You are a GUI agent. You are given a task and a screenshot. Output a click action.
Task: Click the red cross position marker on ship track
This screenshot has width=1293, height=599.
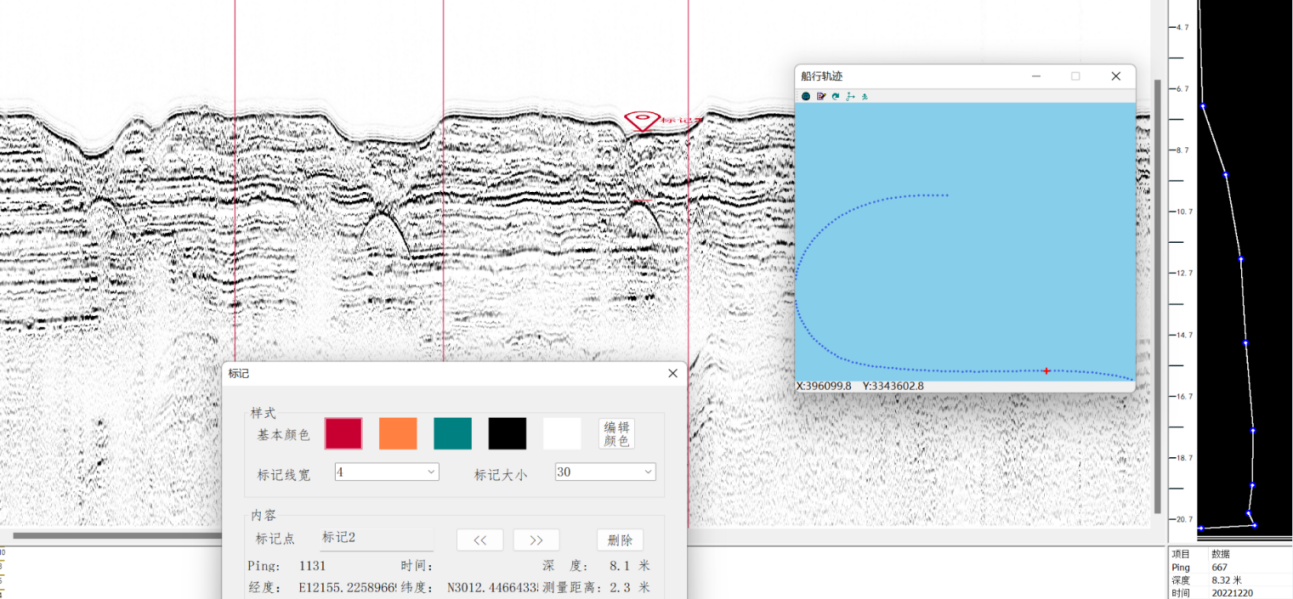pyautogui.click(x=1046, y=371)
